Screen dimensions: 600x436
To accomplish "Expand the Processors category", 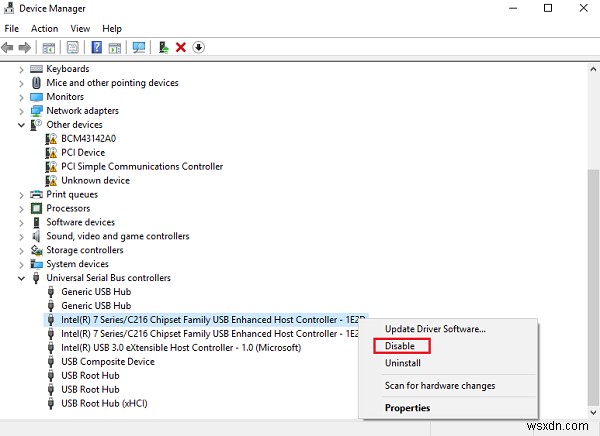I will tap(21, 209).
